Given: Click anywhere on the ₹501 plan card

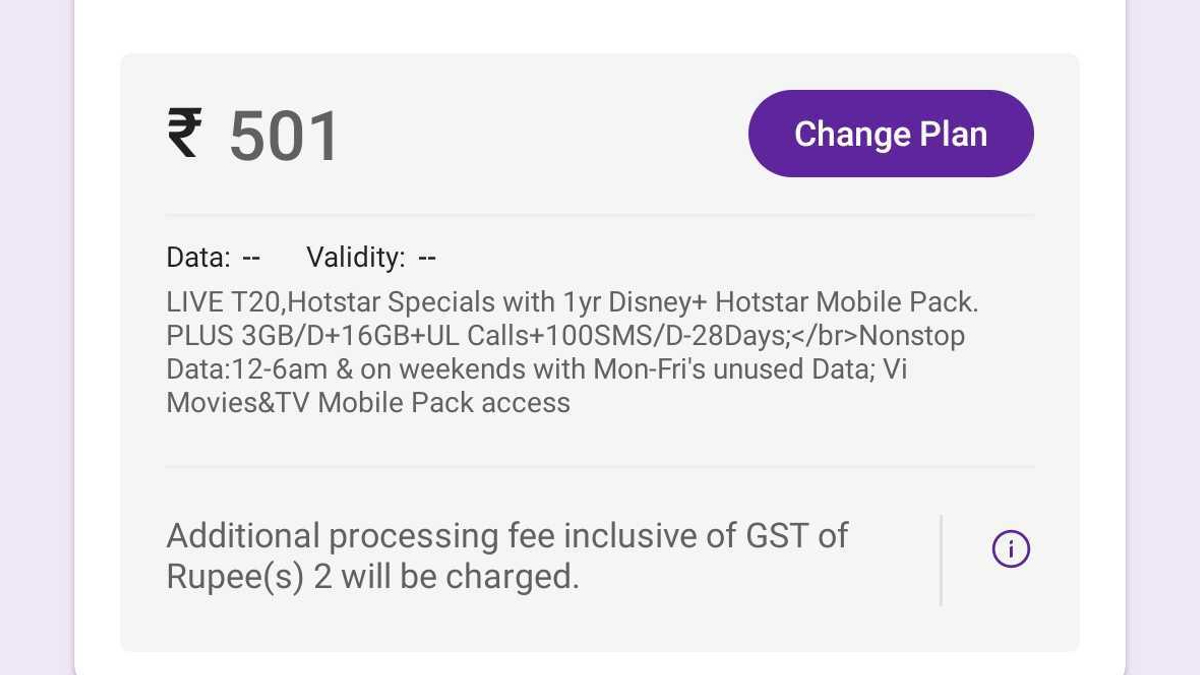Looking at the screenshot, I should (x=598, y=350).
